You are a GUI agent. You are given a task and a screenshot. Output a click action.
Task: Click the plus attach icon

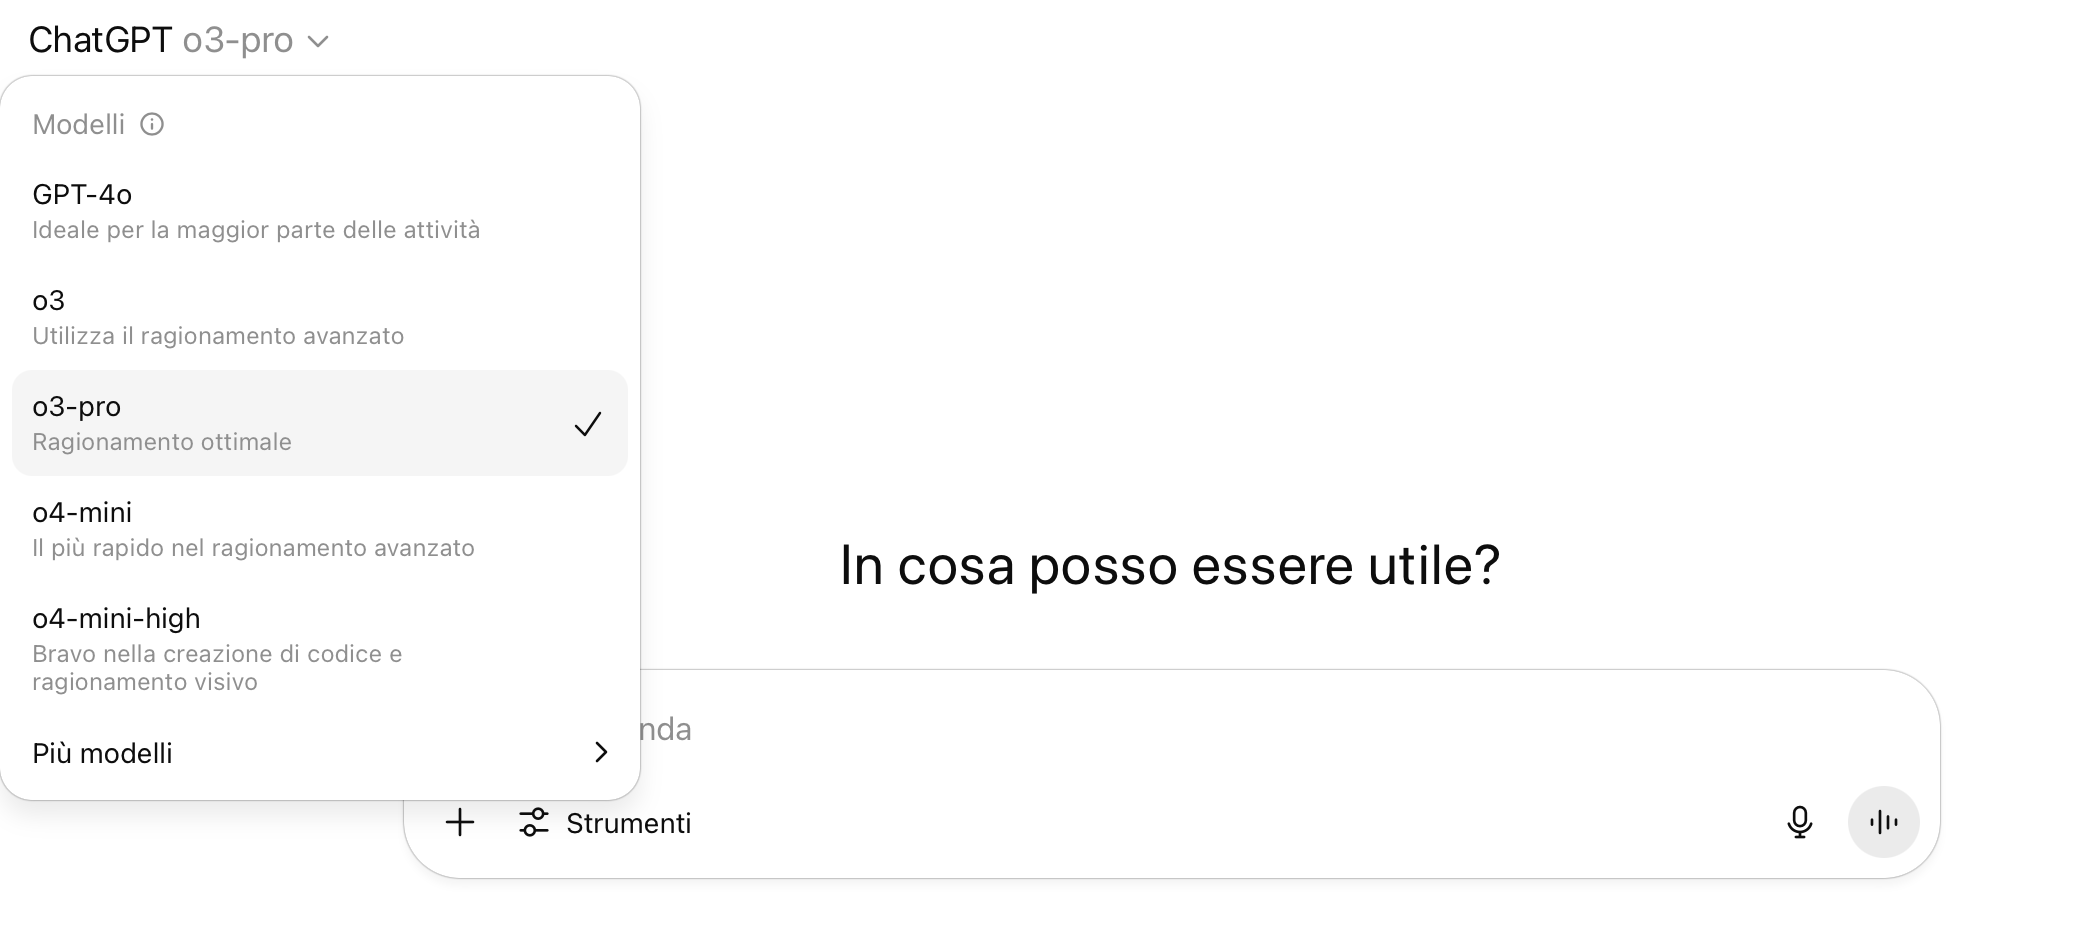tap(460, 823)
